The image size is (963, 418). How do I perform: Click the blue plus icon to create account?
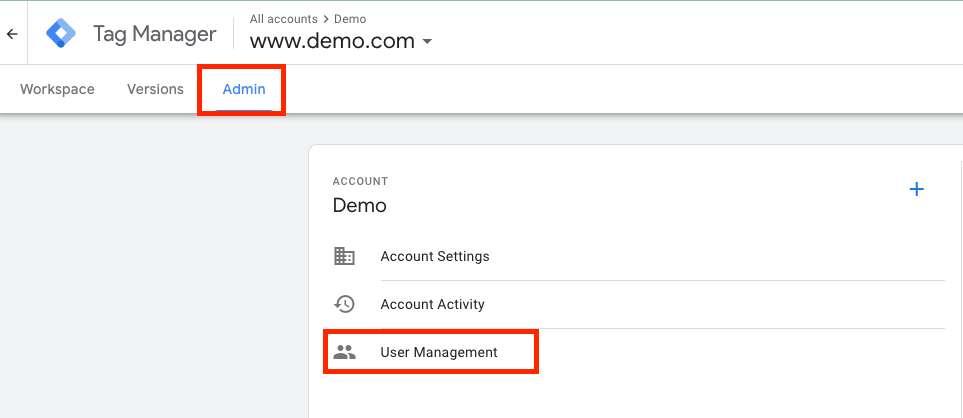click(916, 189)
